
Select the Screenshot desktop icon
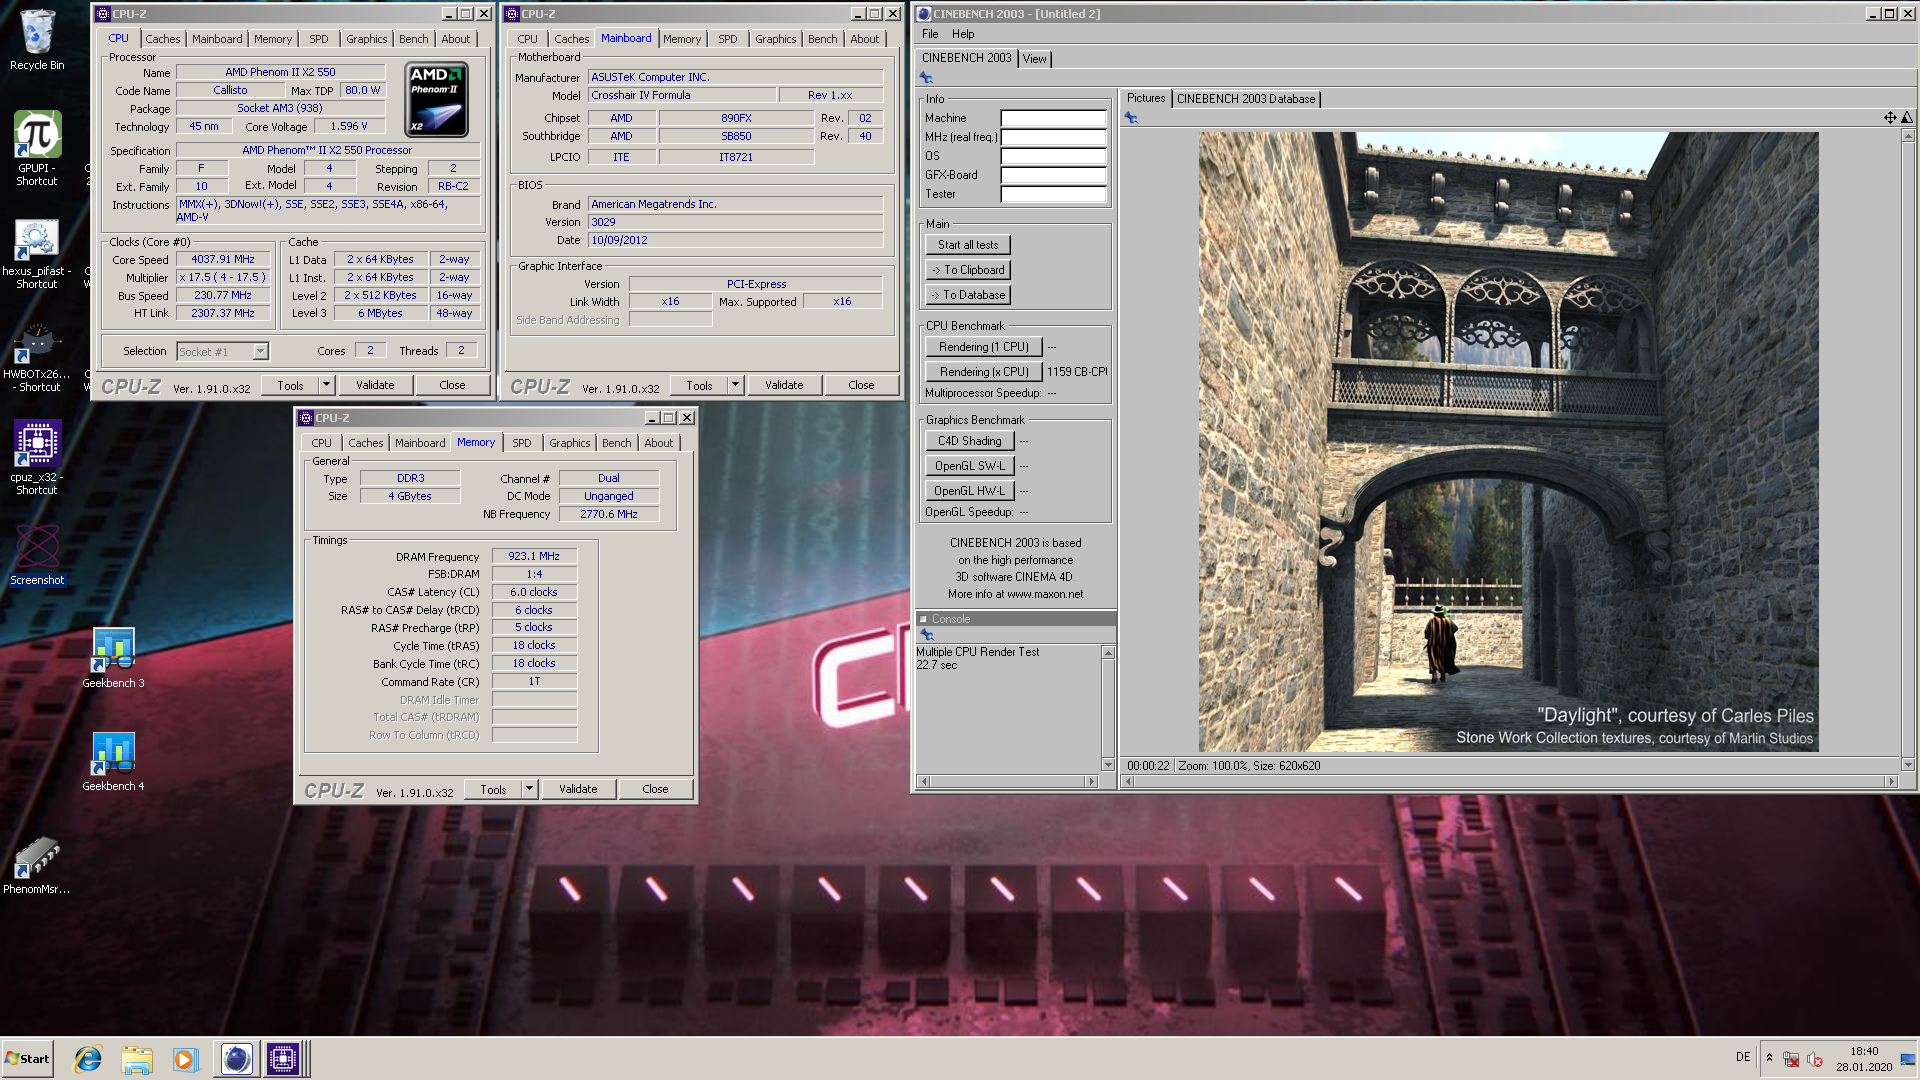(x=37, y=555)
